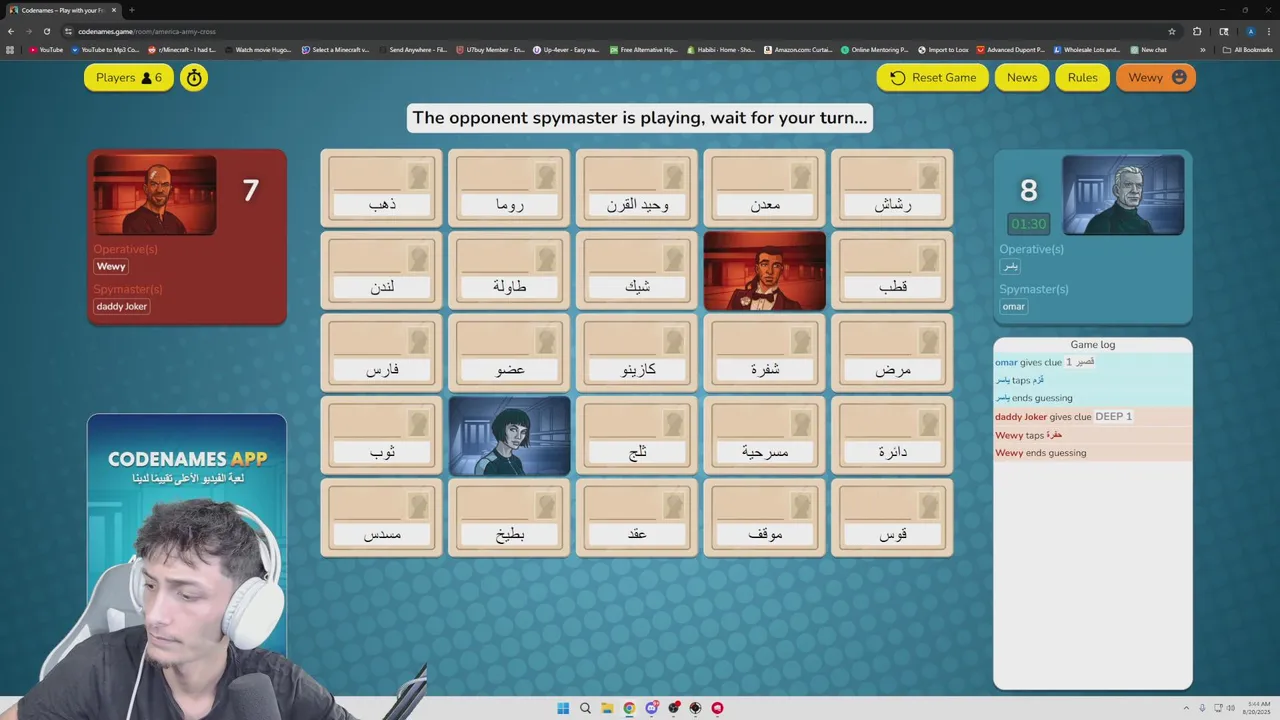
Task: Open the YouTube to Mp3 bookmark
Action: coord(105,49)
